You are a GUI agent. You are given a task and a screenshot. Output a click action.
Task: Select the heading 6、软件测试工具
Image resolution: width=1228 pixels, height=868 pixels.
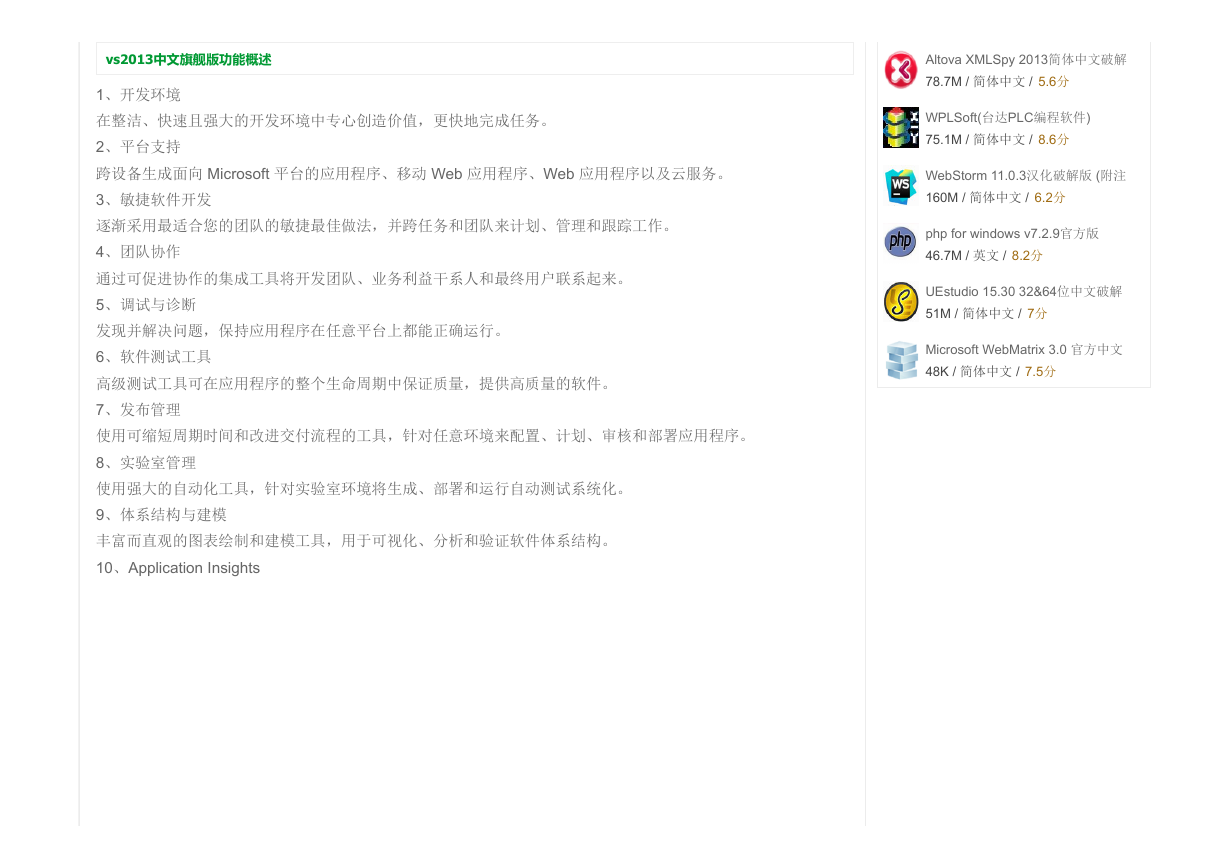(154, 357)
